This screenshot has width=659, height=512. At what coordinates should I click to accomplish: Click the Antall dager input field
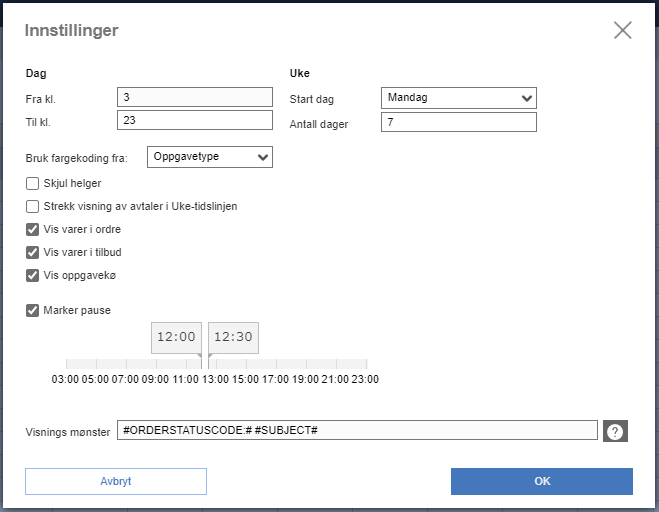point(459,122)
